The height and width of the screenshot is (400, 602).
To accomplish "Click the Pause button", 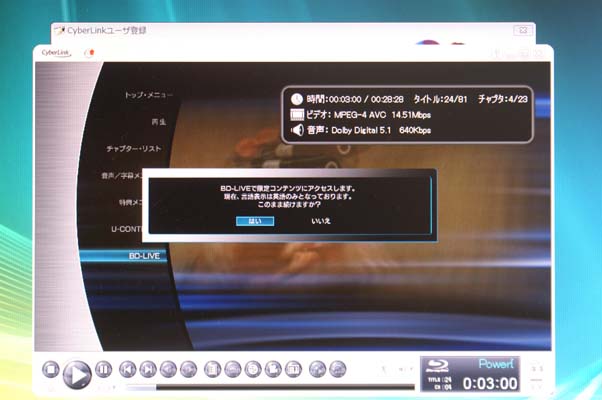I will pos(103,369).
